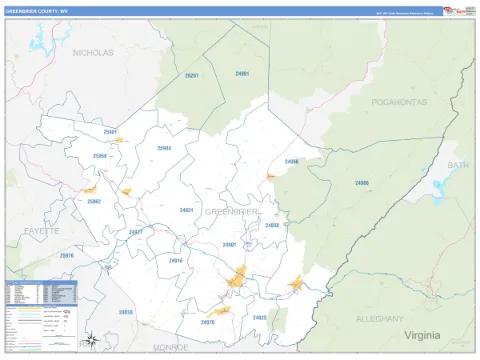Viewport: 480px width, 360px height.
Task: Click ZIP code label 24931
Action: pos(186,210)
